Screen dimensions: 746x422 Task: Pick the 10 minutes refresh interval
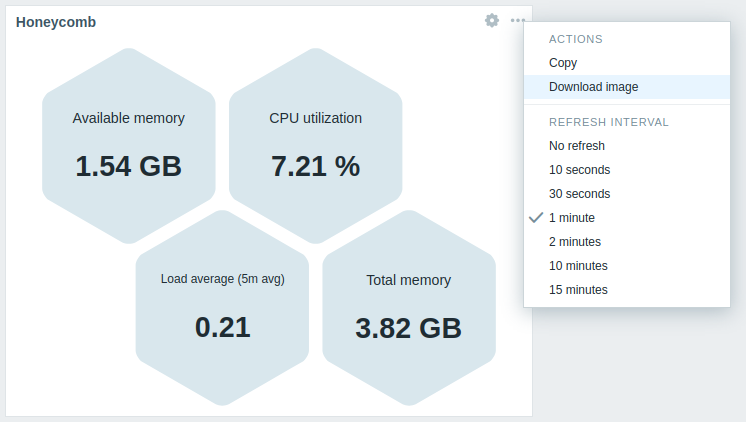627,265
